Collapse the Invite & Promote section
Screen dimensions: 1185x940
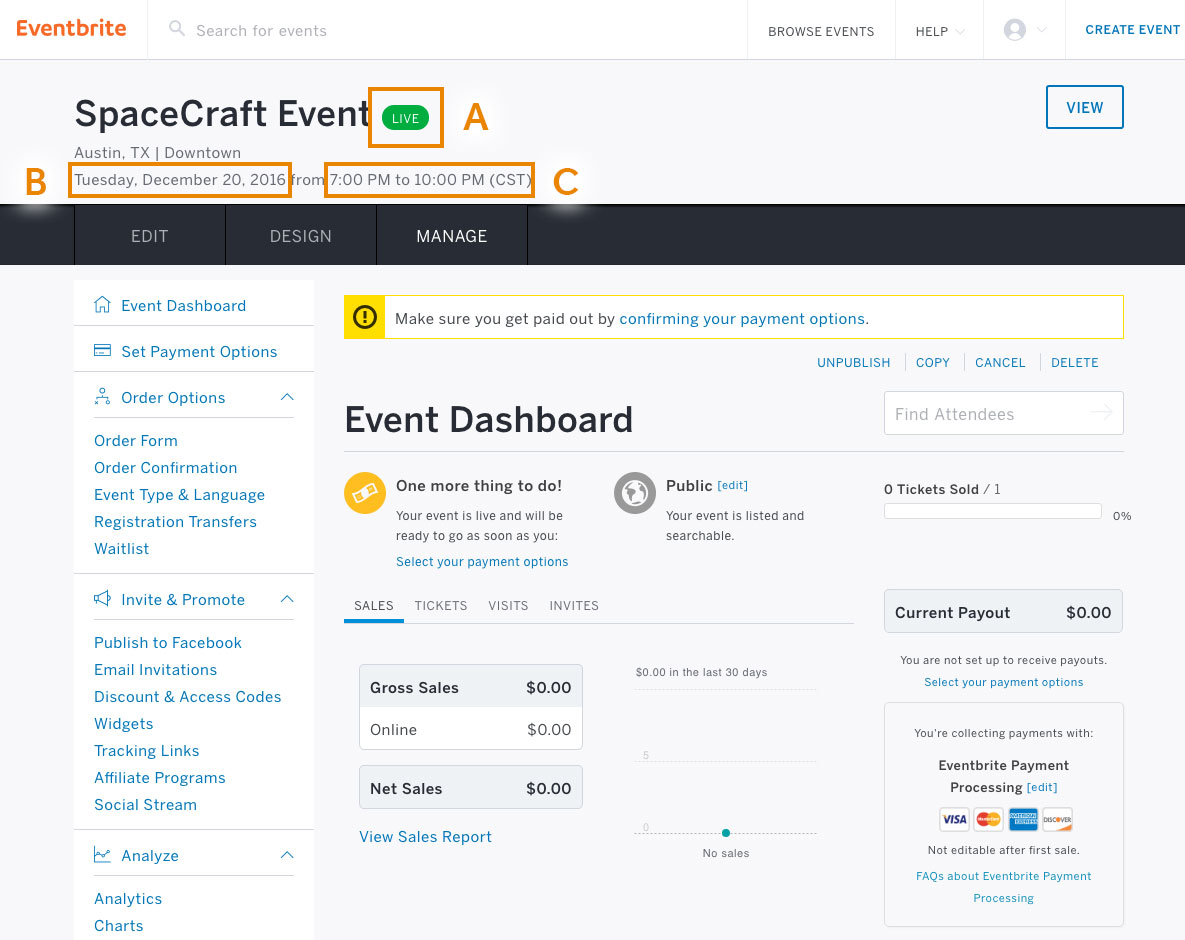287,598
